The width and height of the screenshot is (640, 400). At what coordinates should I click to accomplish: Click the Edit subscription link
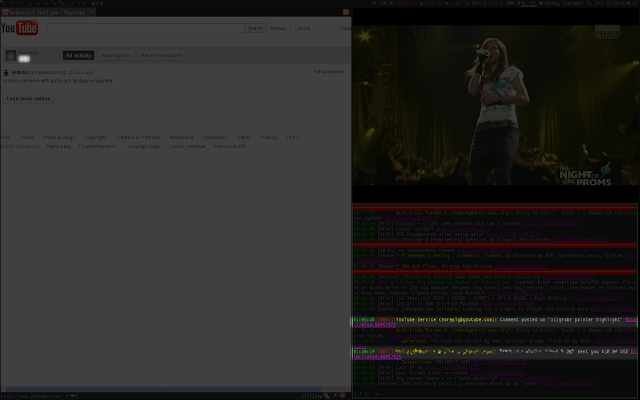329,72
